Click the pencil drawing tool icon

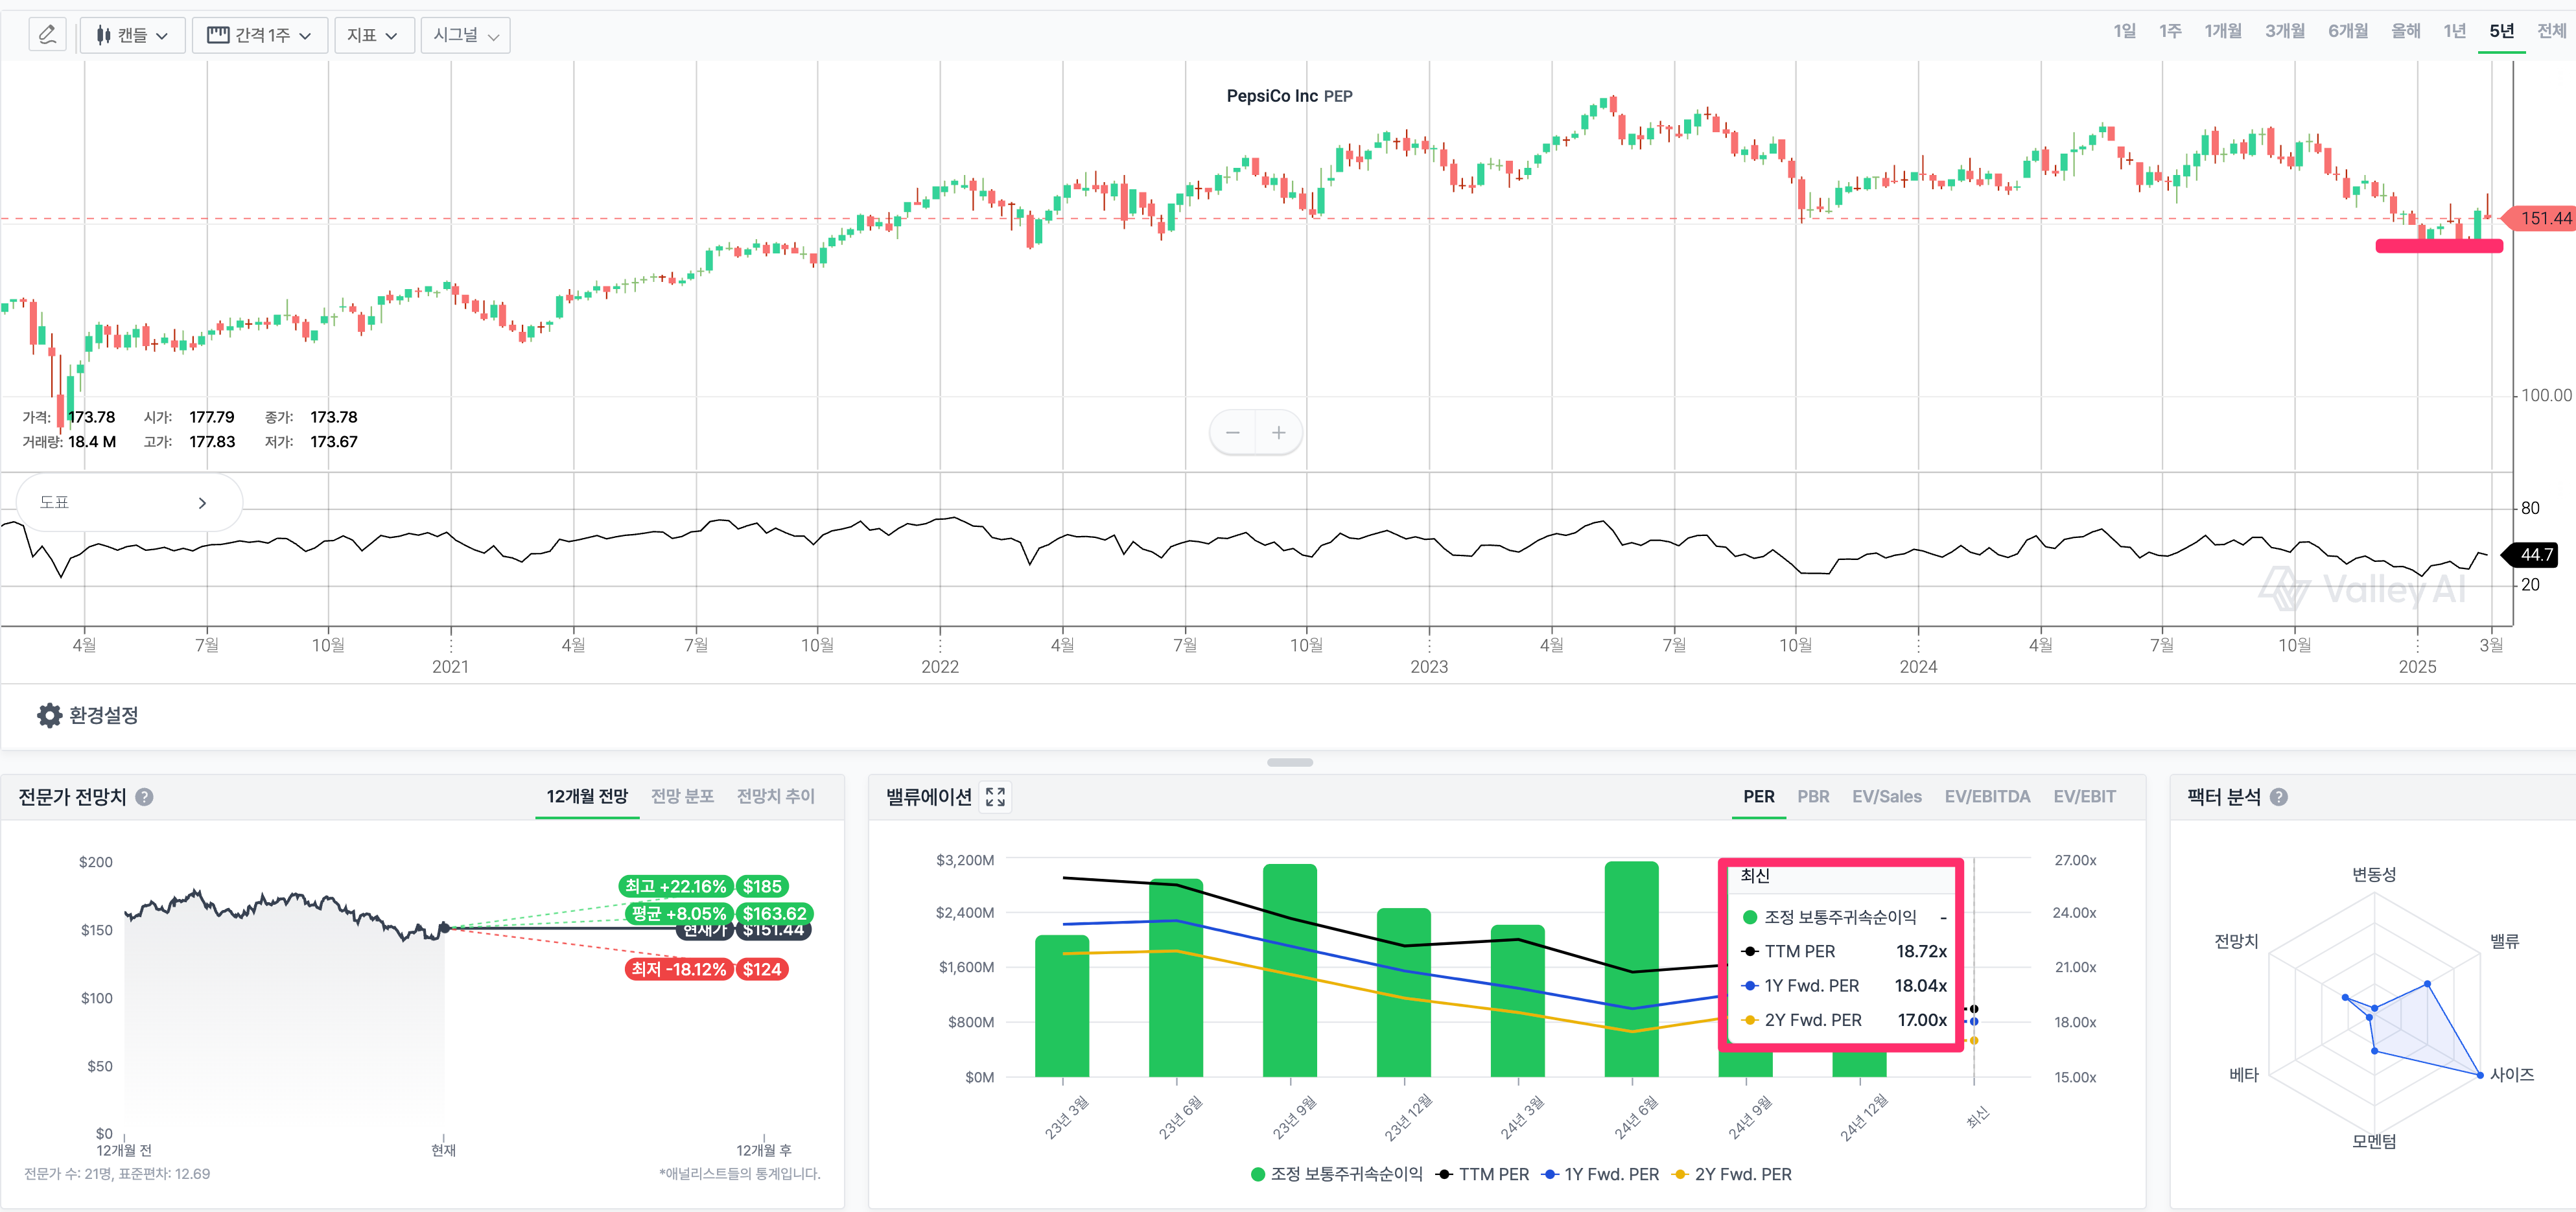47,35
